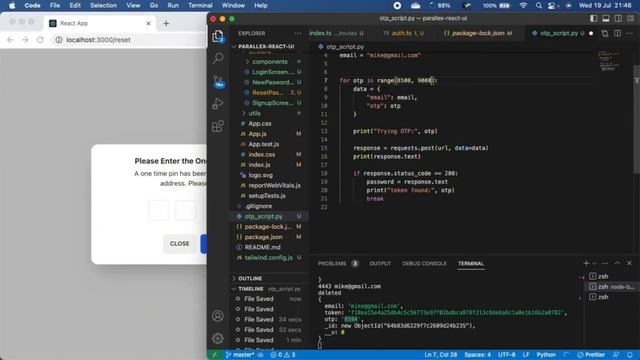Close the React App browser tab
Screen dimensions: 640x360
click(x=149, y=24)
